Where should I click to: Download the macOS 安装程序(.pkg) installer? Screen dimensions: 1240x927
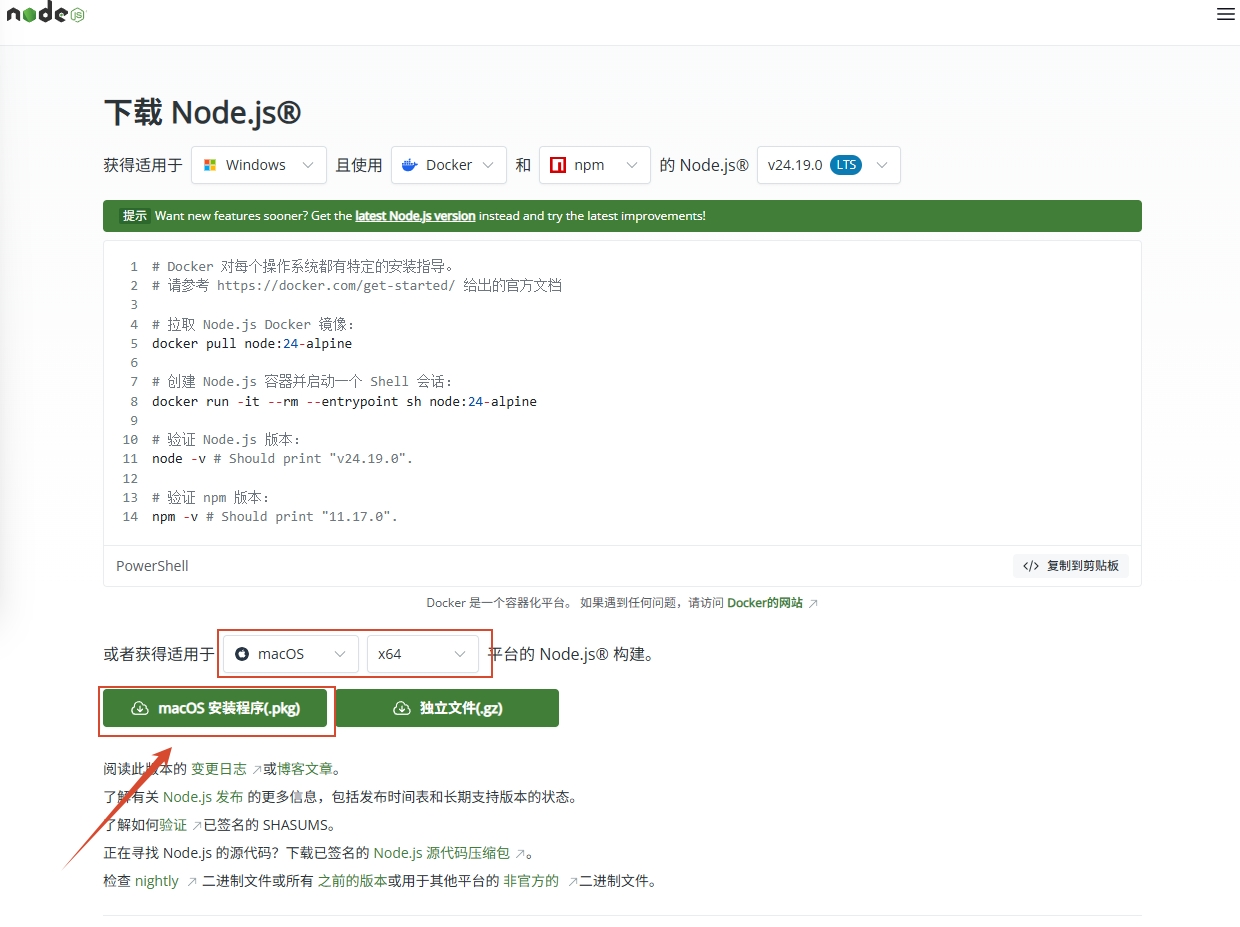coord(215,708)
